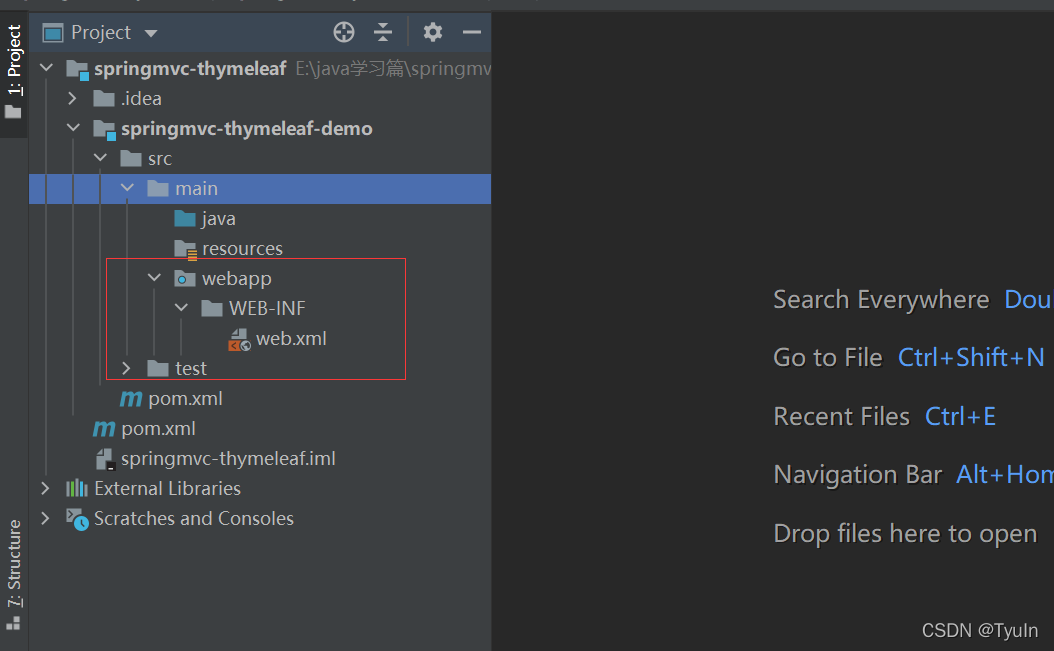Open the Project view dropdown arrow
The image size is (1054, 651).
point(151,33)
